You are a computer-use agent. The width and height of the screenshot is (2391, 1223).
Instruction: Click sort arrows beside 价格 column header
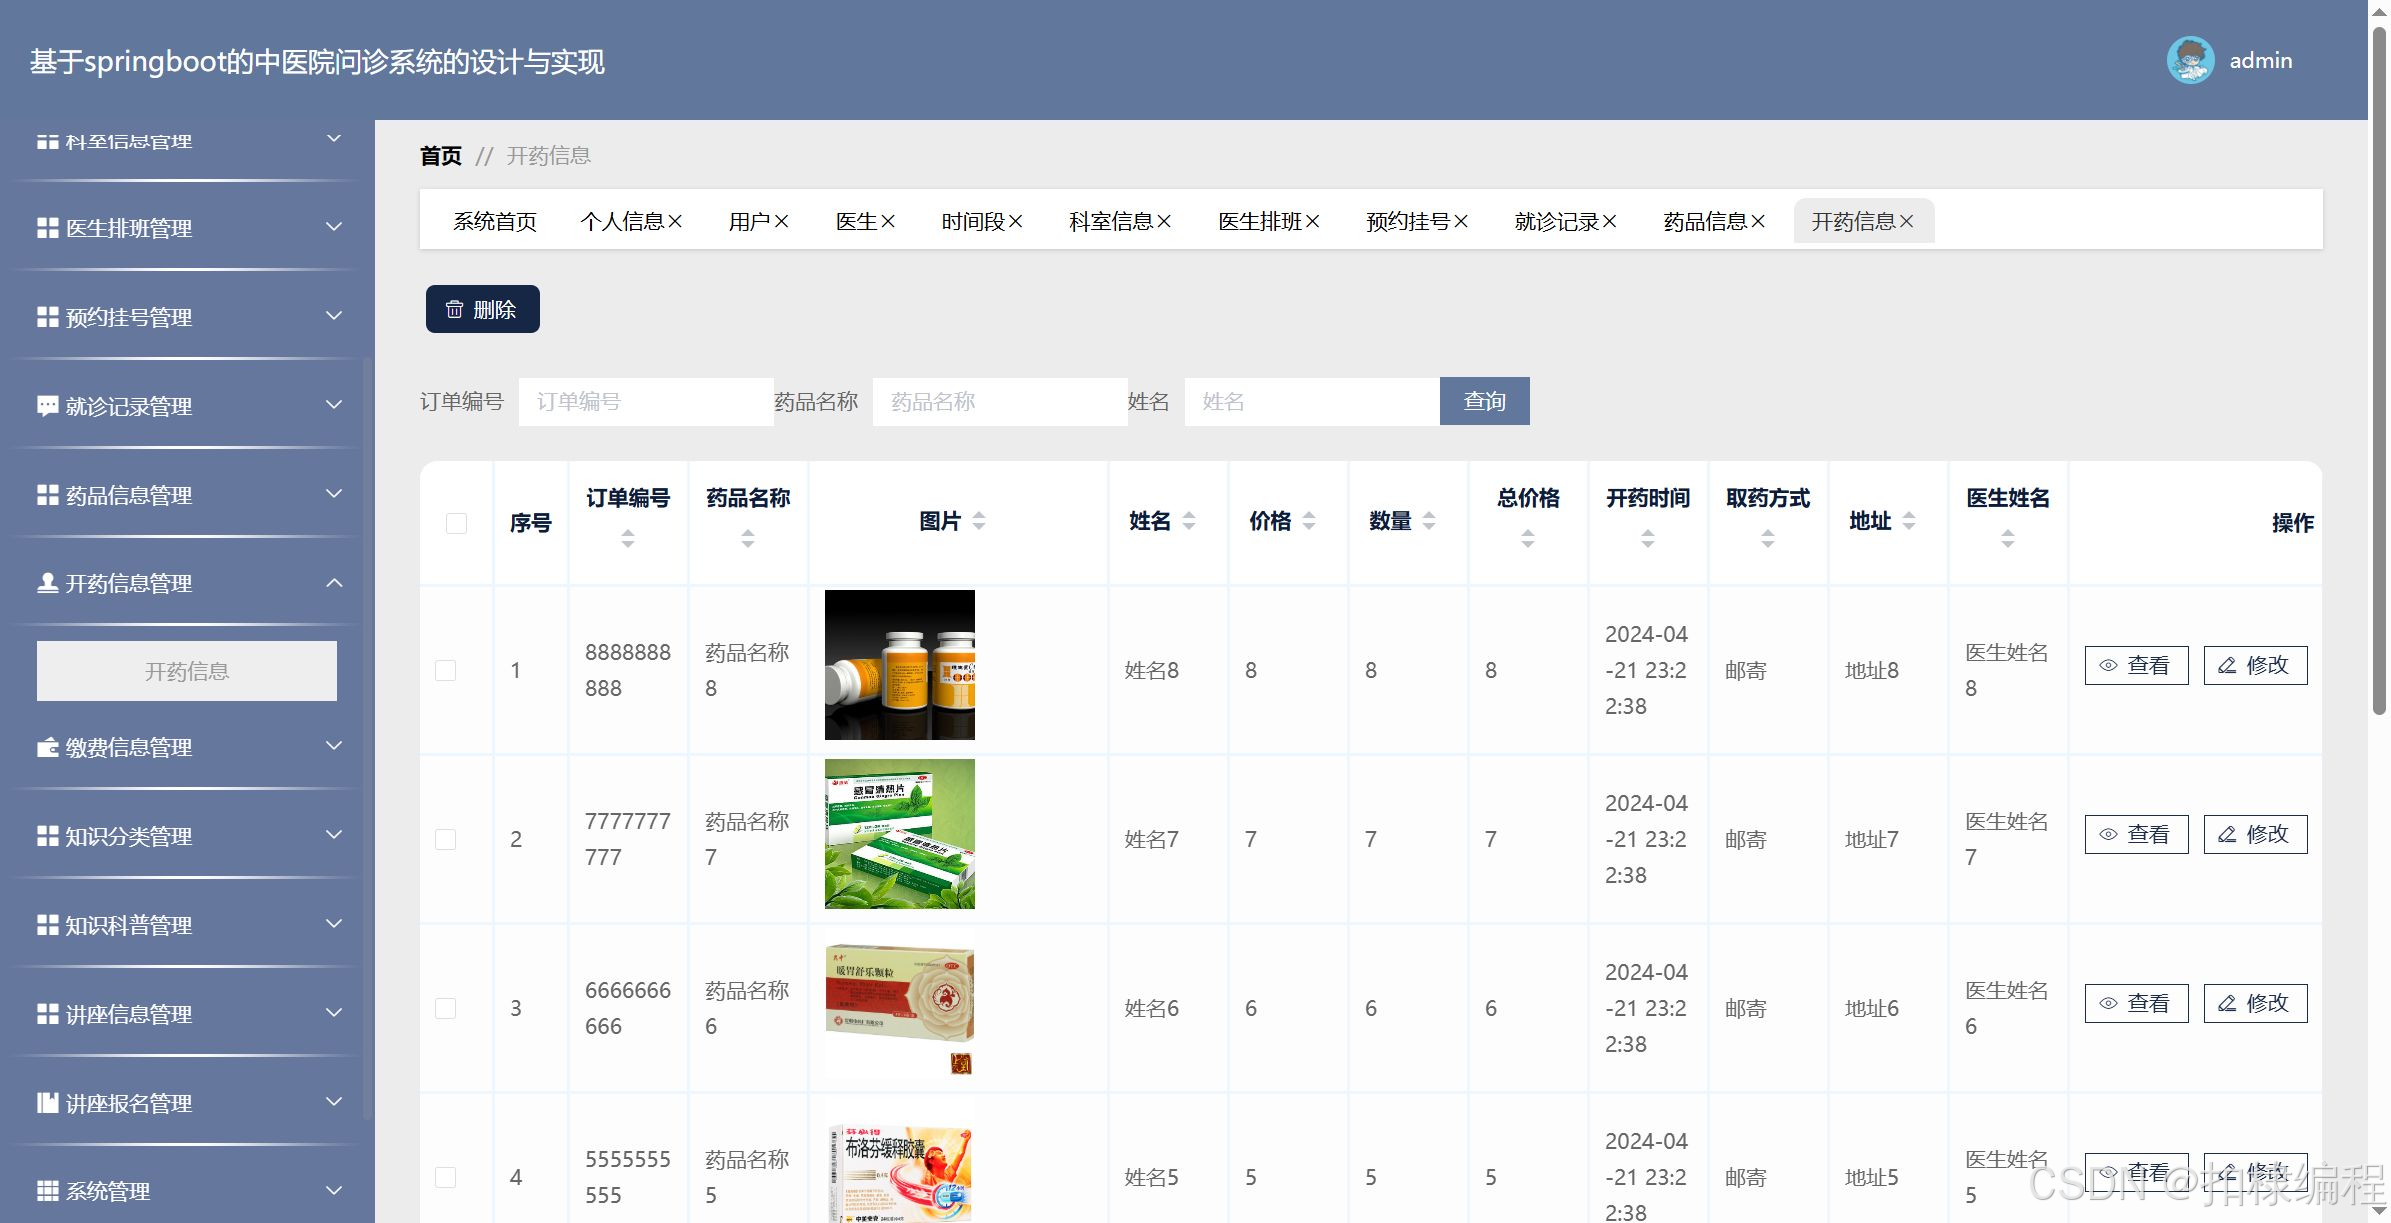coord(1309,521)
